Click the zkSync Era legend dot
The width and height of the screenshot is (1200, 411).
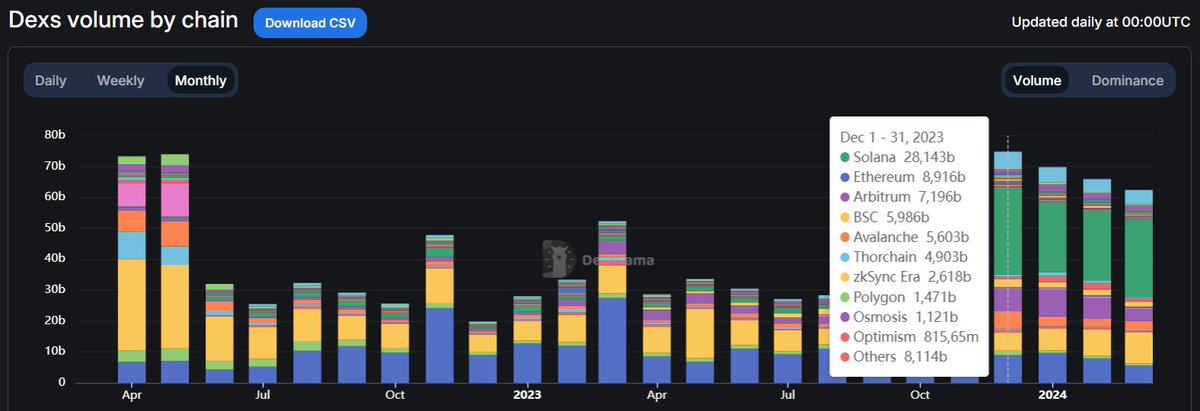point(845,277)
